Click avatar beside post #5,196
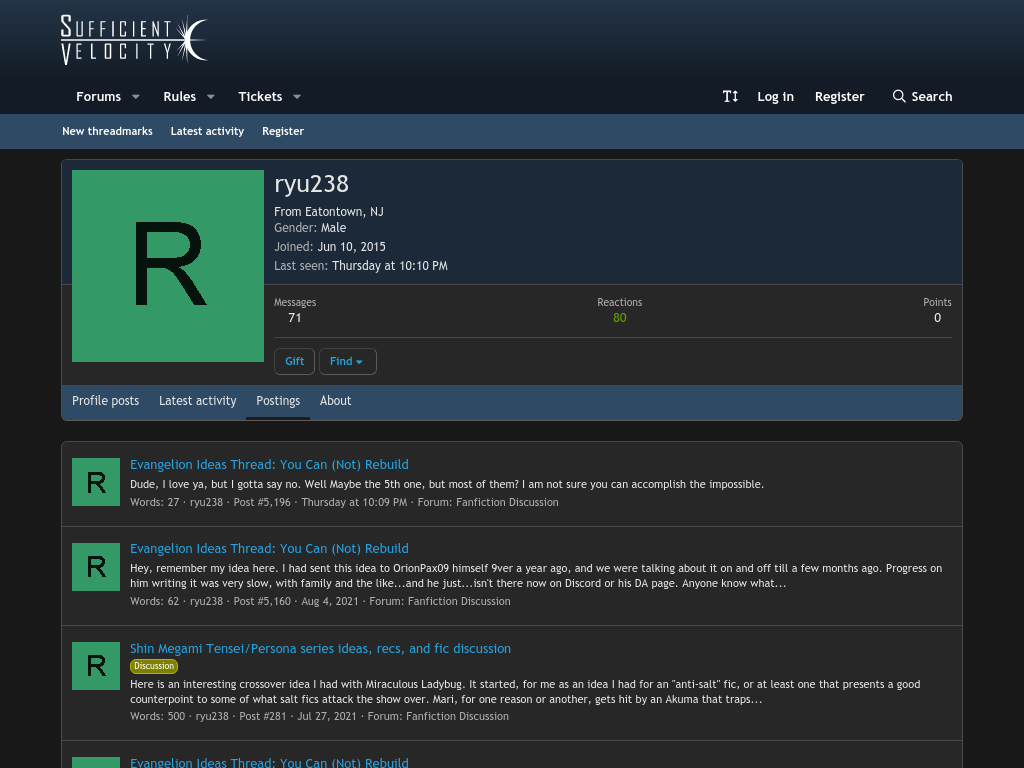Image resolution: width=1024 pixels, height=768 pixels. 96,482
